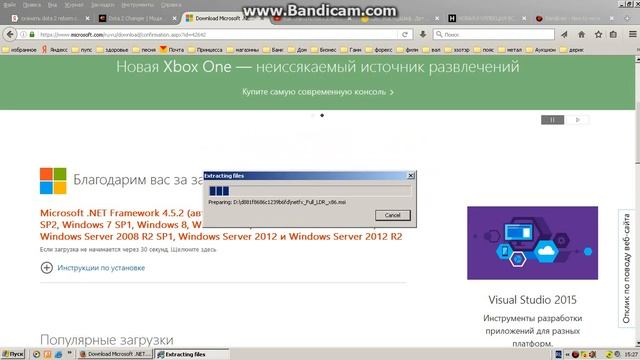
Task: Select the second banner slide dot
Action: tap(322, 116)
